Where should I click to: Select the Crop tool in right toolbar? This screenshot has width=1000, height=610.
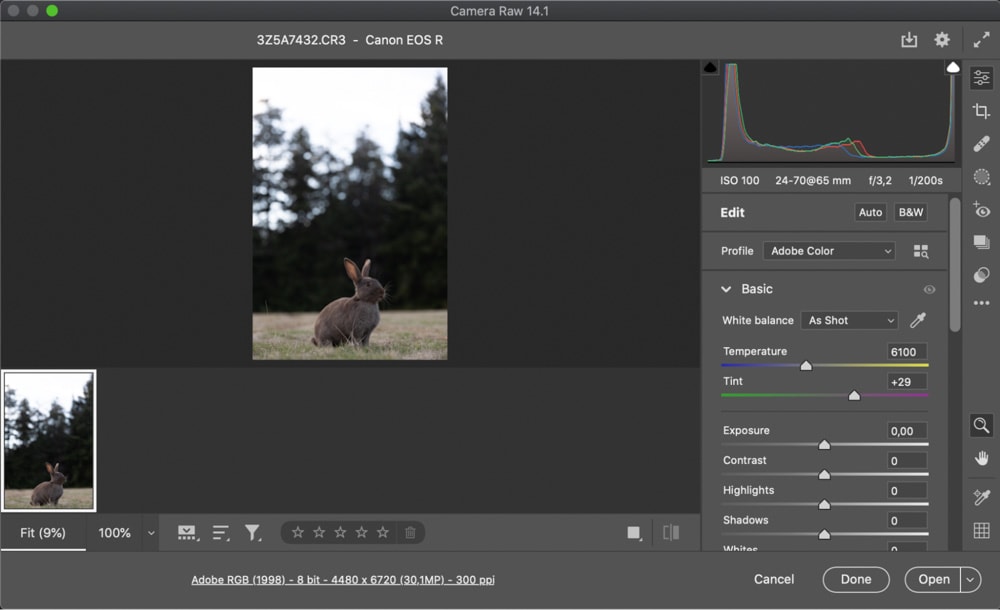[981, 111]
